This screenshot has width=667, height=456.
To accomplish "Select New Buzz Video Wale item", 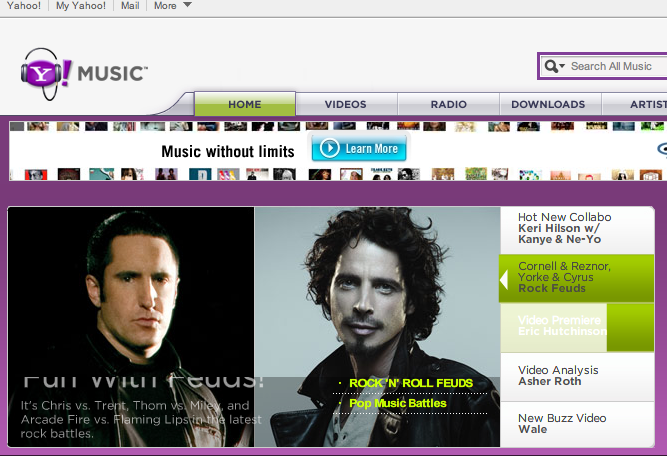I will click(x=577, y=424).
